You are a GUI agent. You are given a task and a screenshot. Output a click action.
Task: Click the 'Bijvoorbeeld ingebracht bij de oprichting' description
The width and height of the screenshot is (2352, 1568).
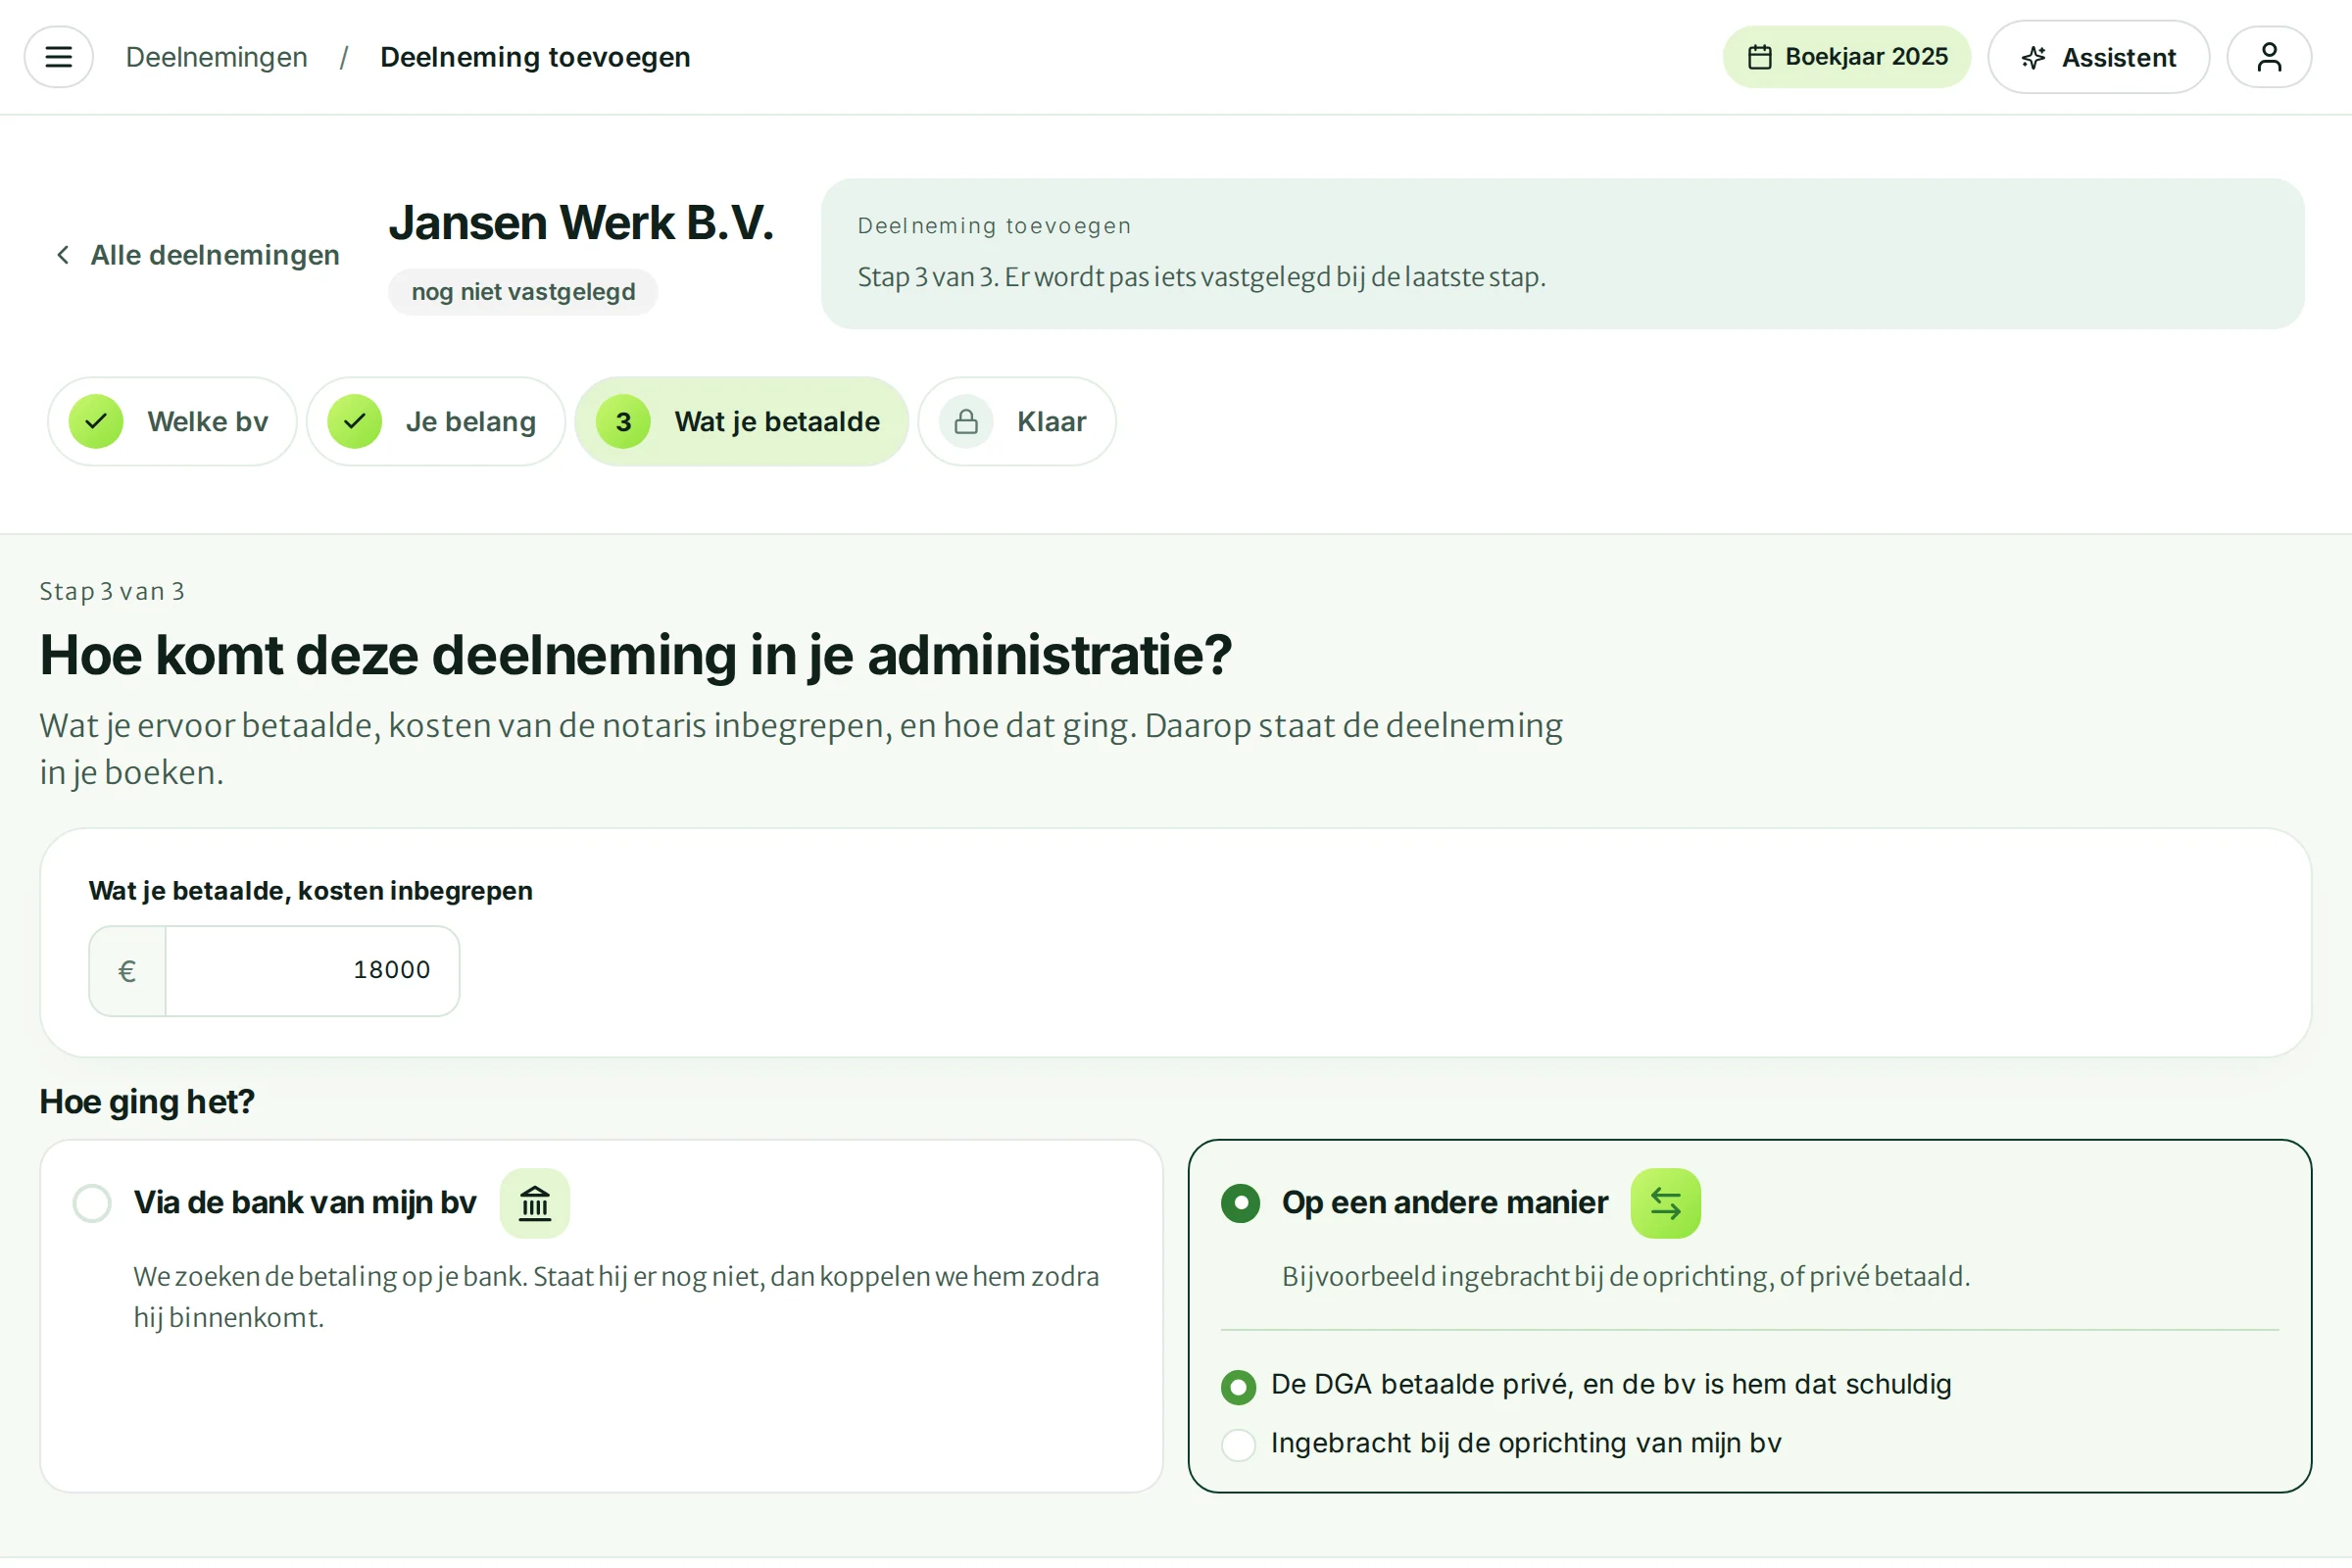coord(1626,1277)
